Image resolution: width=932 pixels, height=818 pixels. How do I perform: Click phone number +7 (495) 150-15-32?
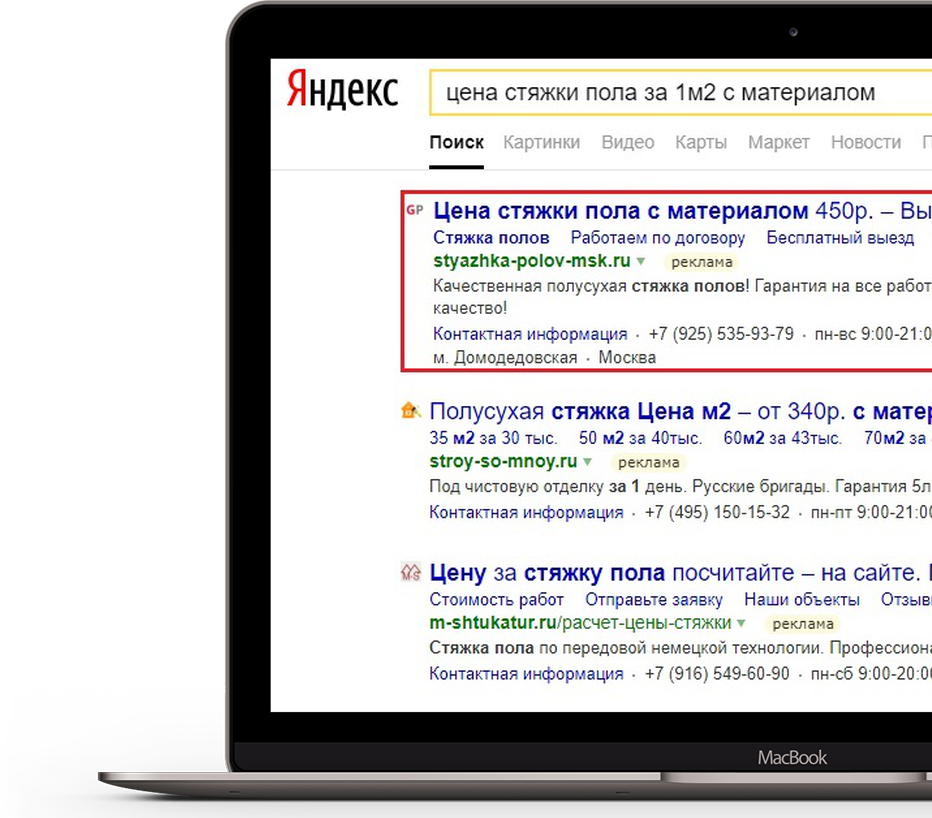point(717,512)
